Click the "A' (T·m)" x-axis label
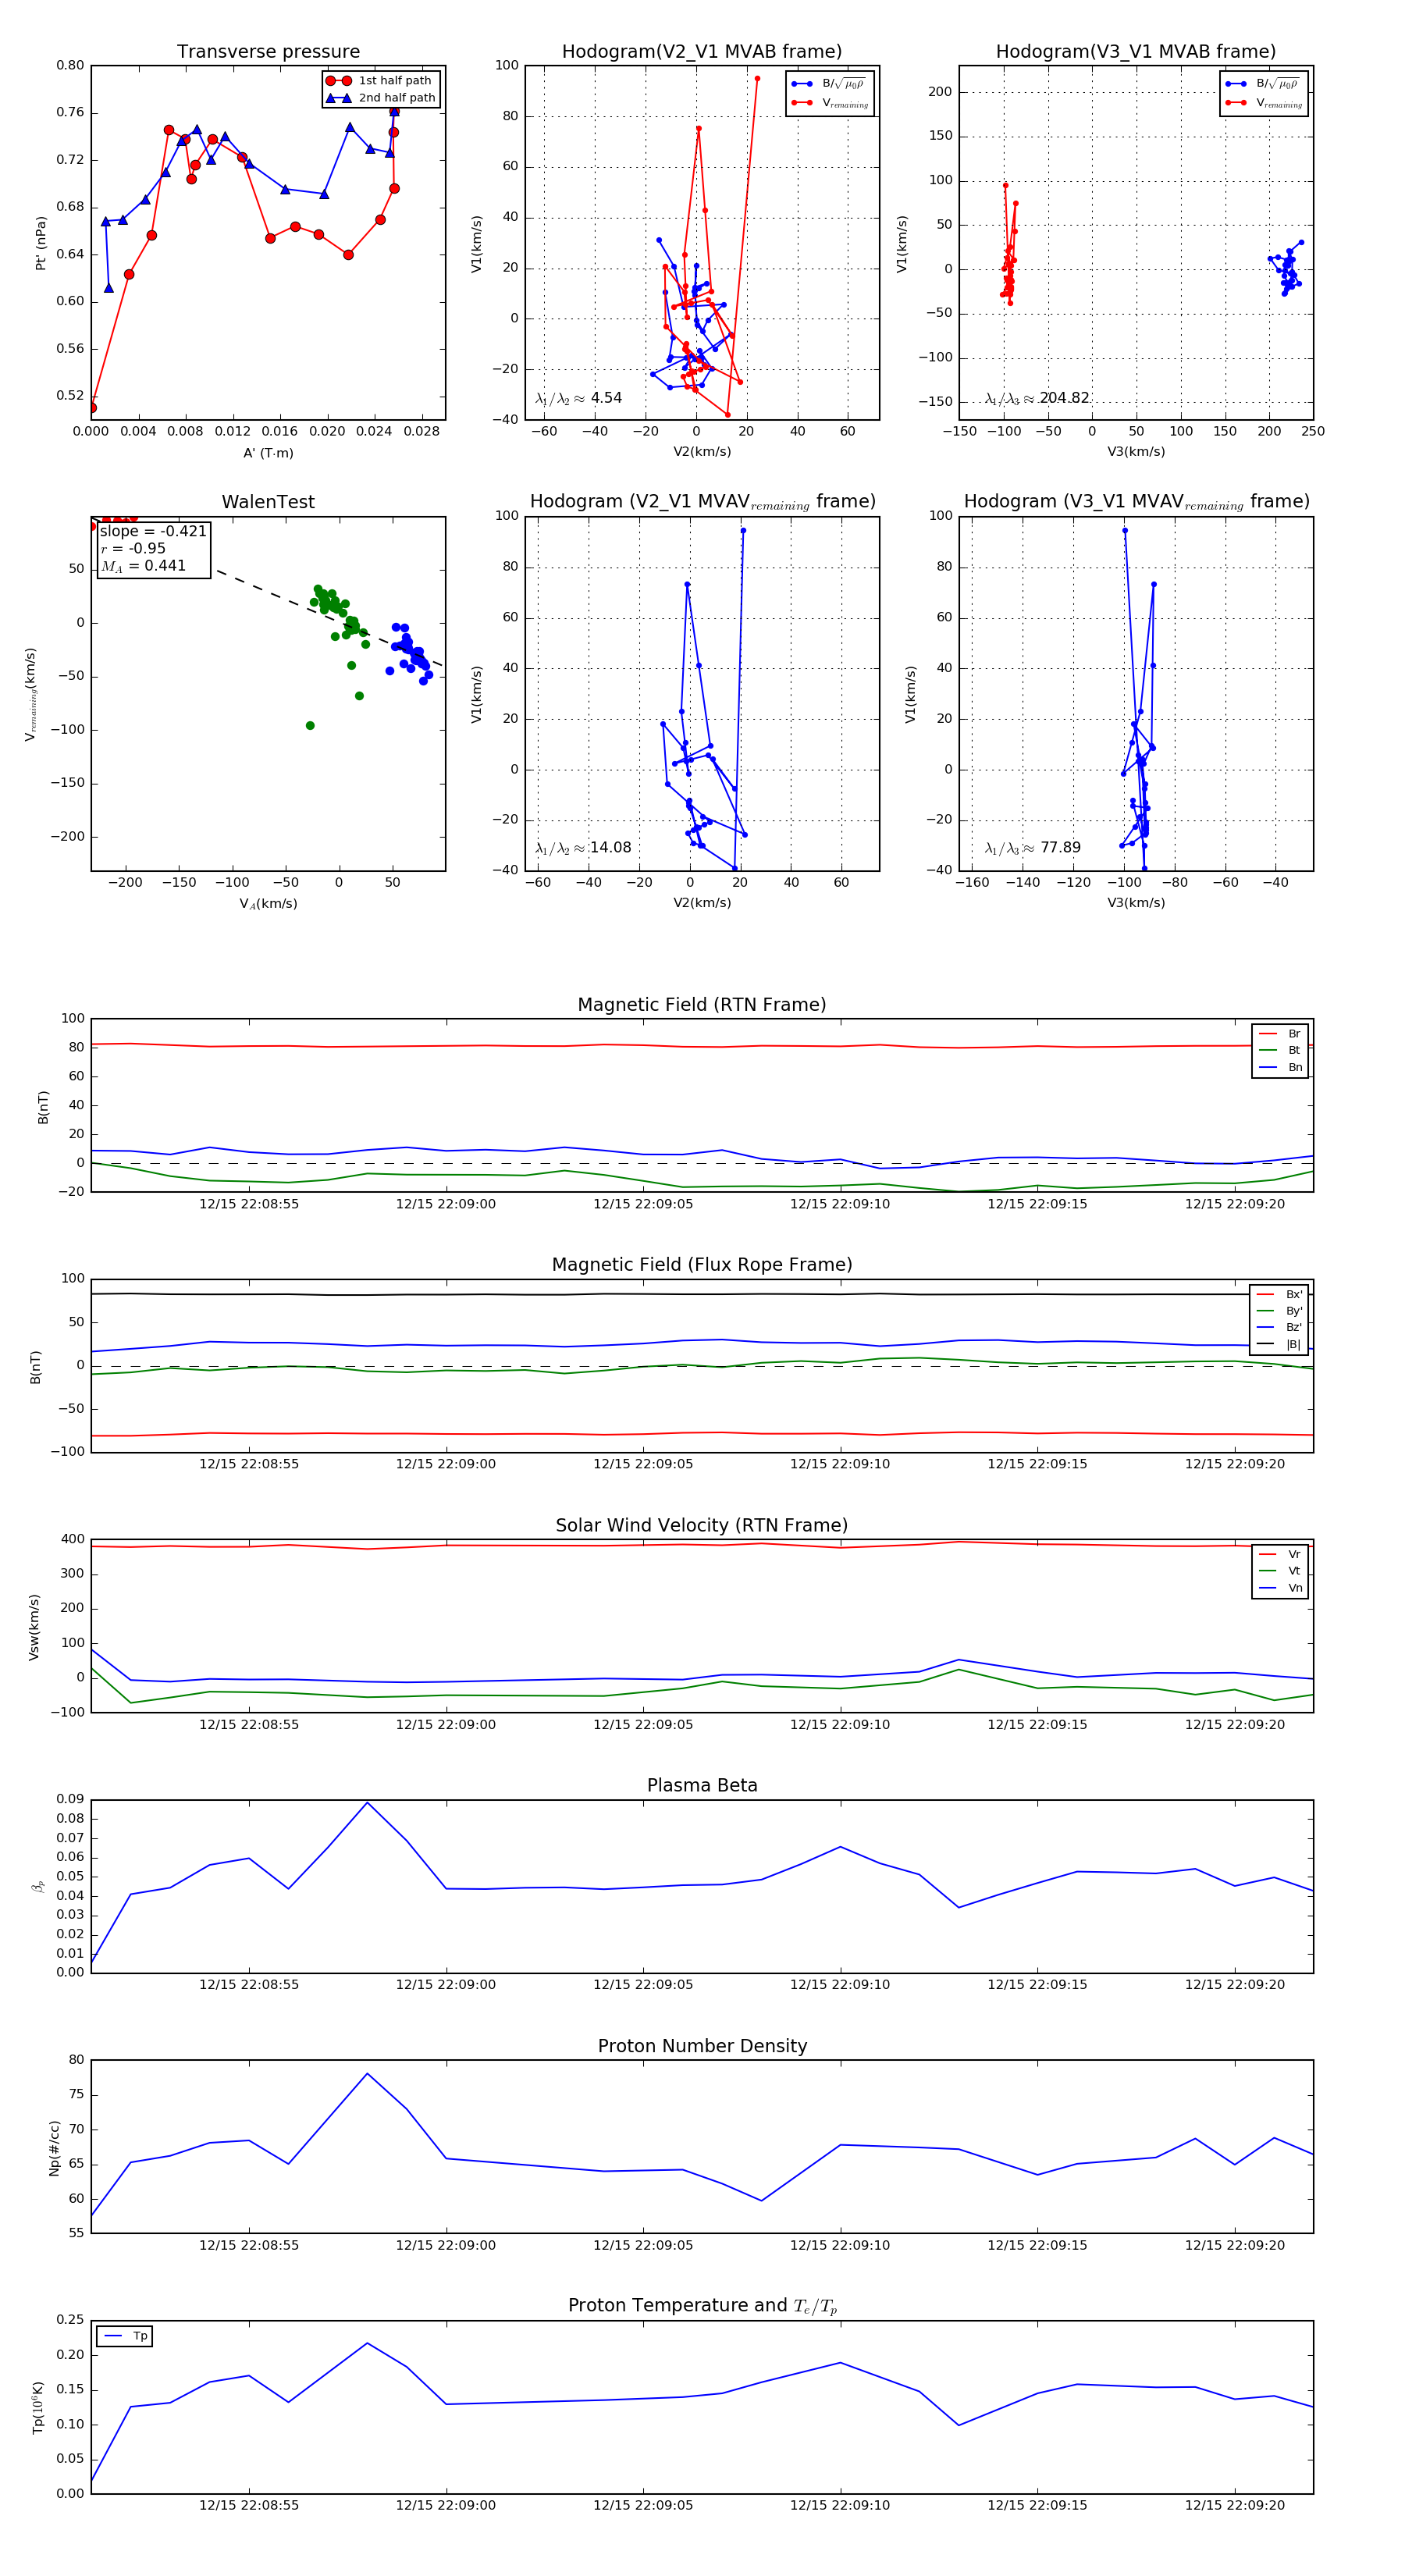Screen dimensions: 1405x2576 (x=268, y=453)
